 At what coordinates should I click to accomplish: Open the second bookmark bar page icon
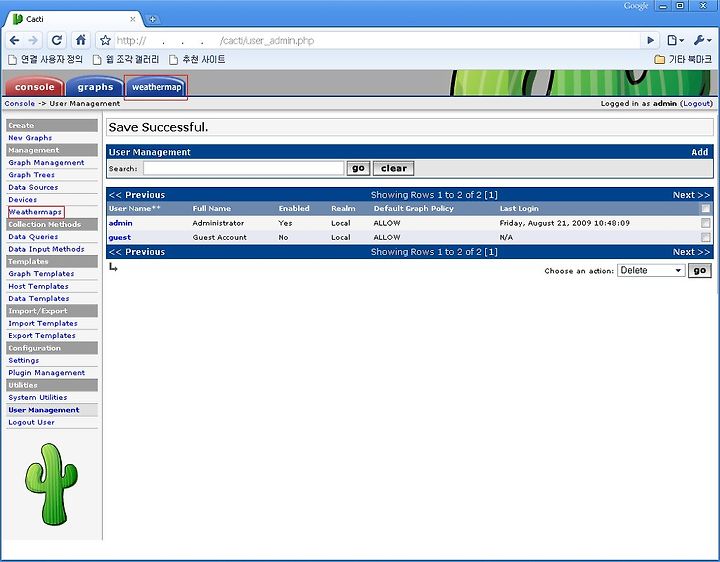97,60
